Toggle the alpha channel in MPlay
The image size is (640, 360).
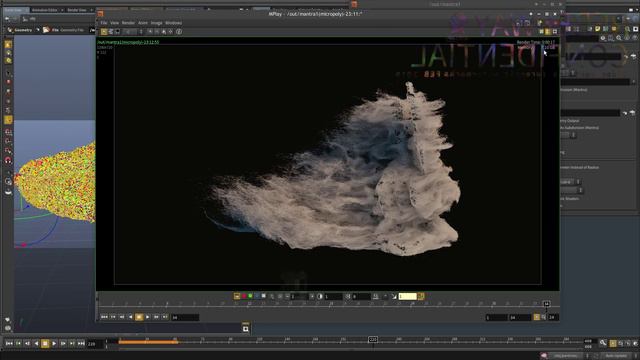click(x=264, y=296)
